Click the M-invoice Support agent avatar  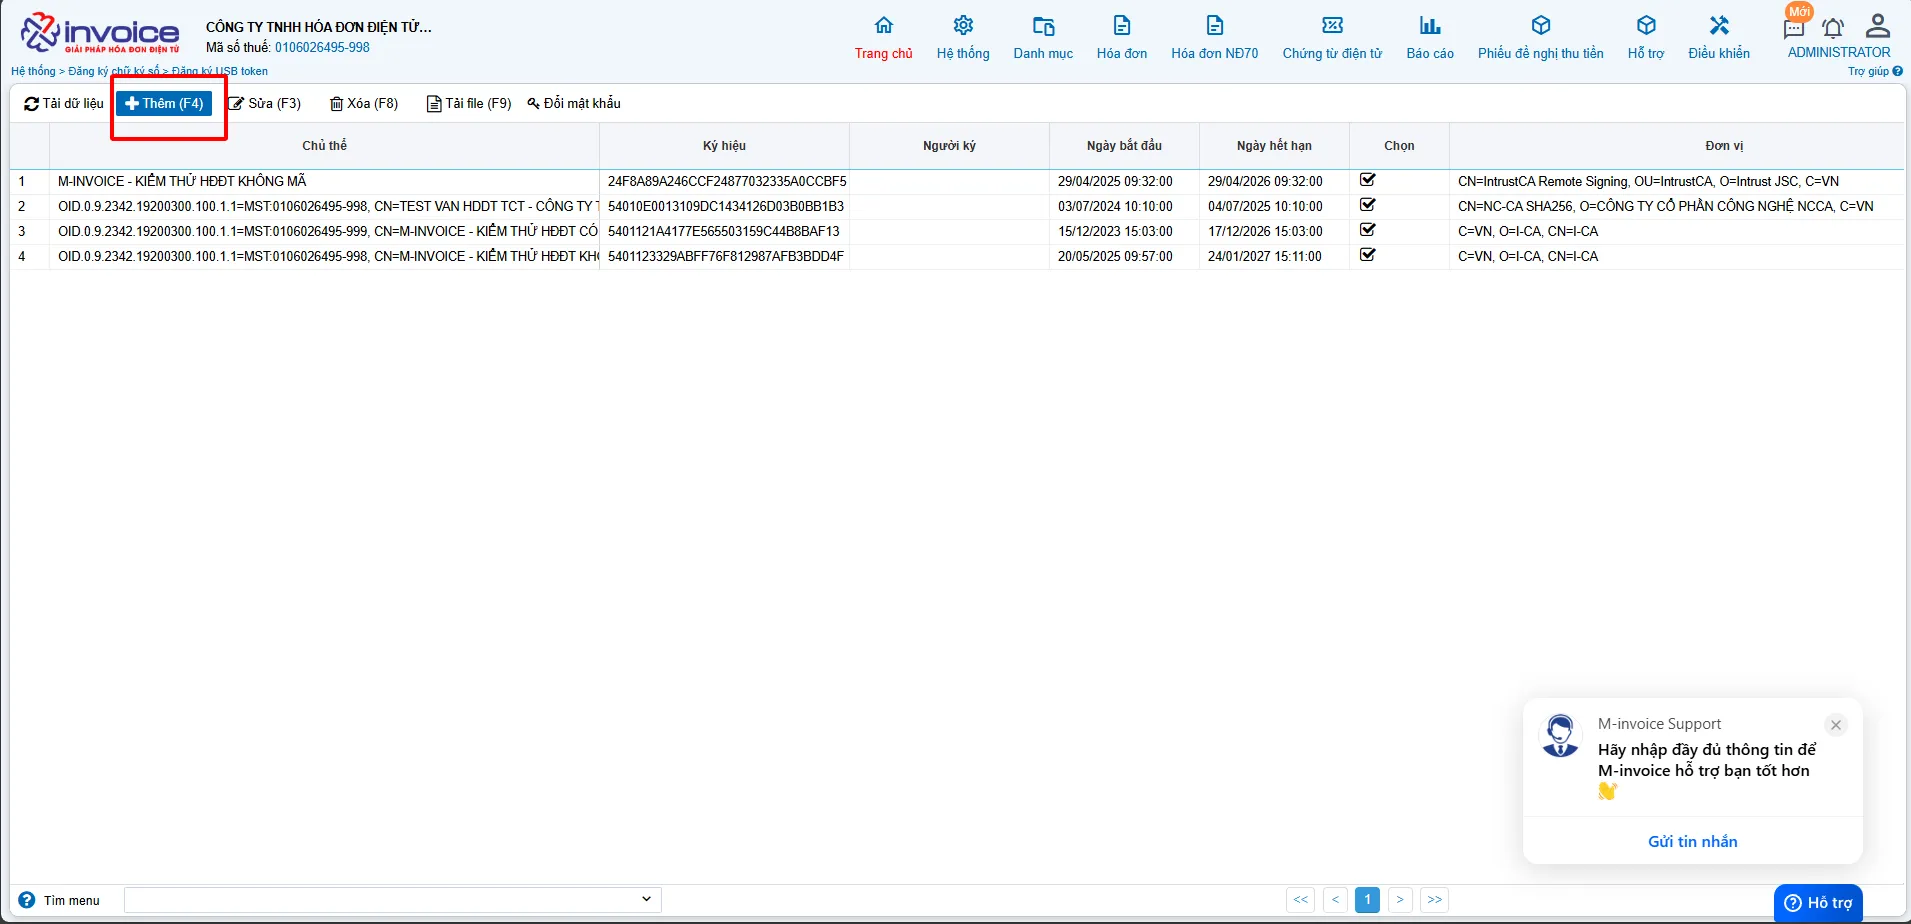[x=1560, y=736]
